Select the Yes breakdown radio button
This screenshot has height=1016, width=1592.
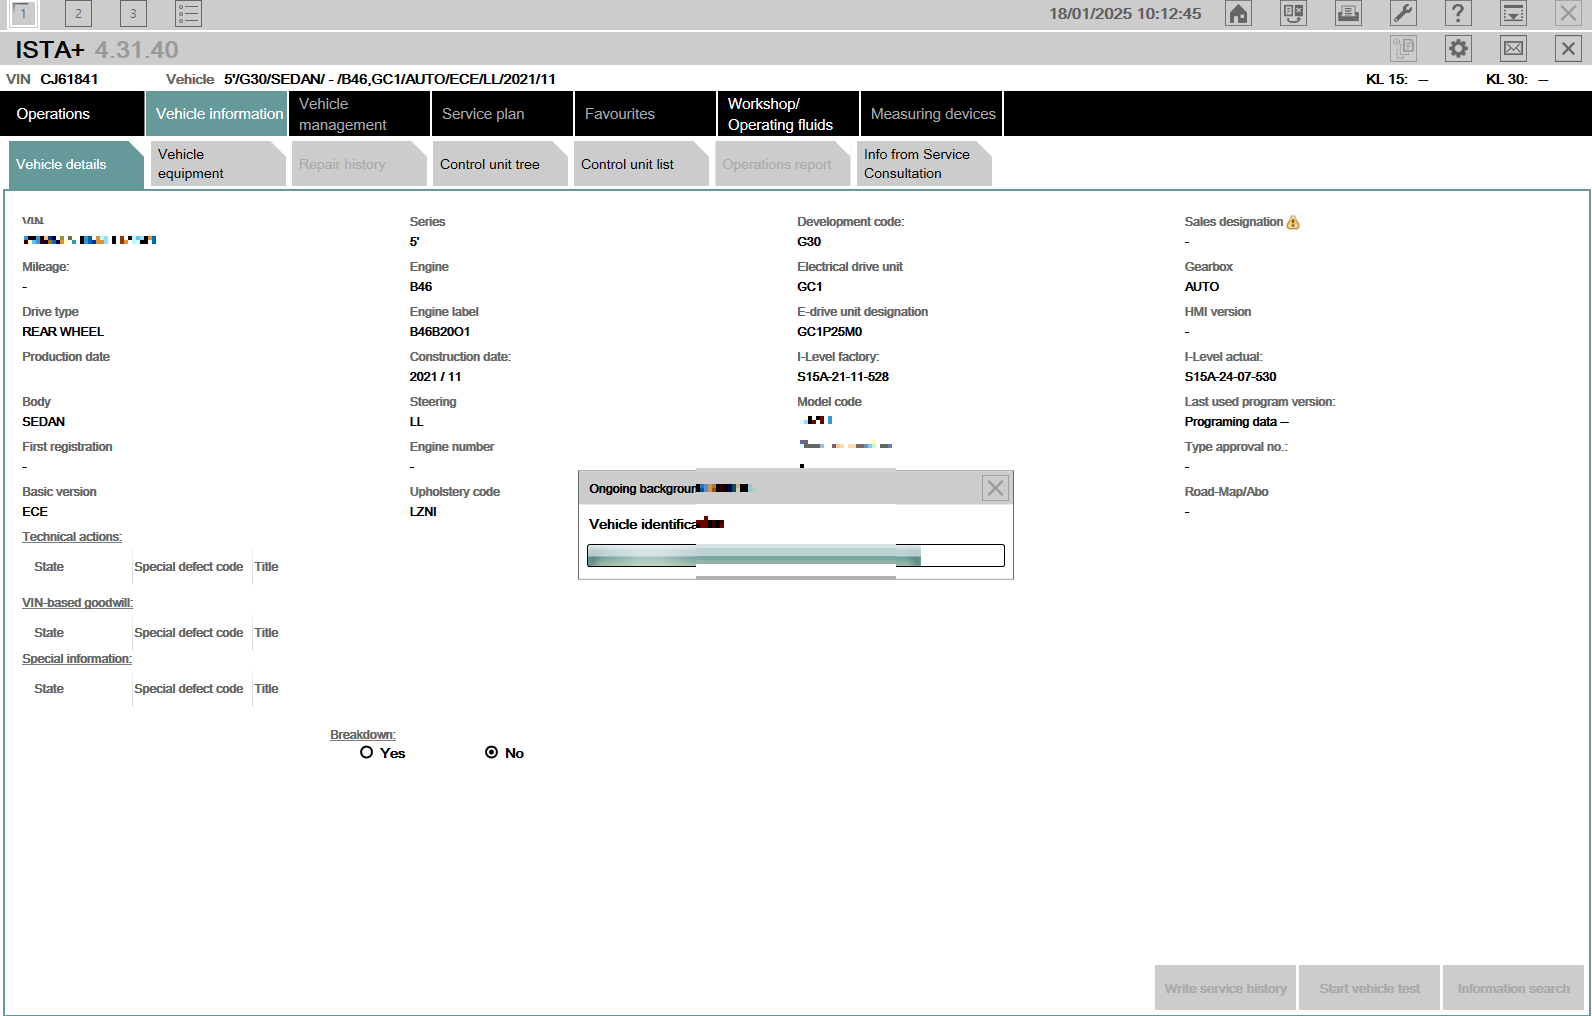366,752
